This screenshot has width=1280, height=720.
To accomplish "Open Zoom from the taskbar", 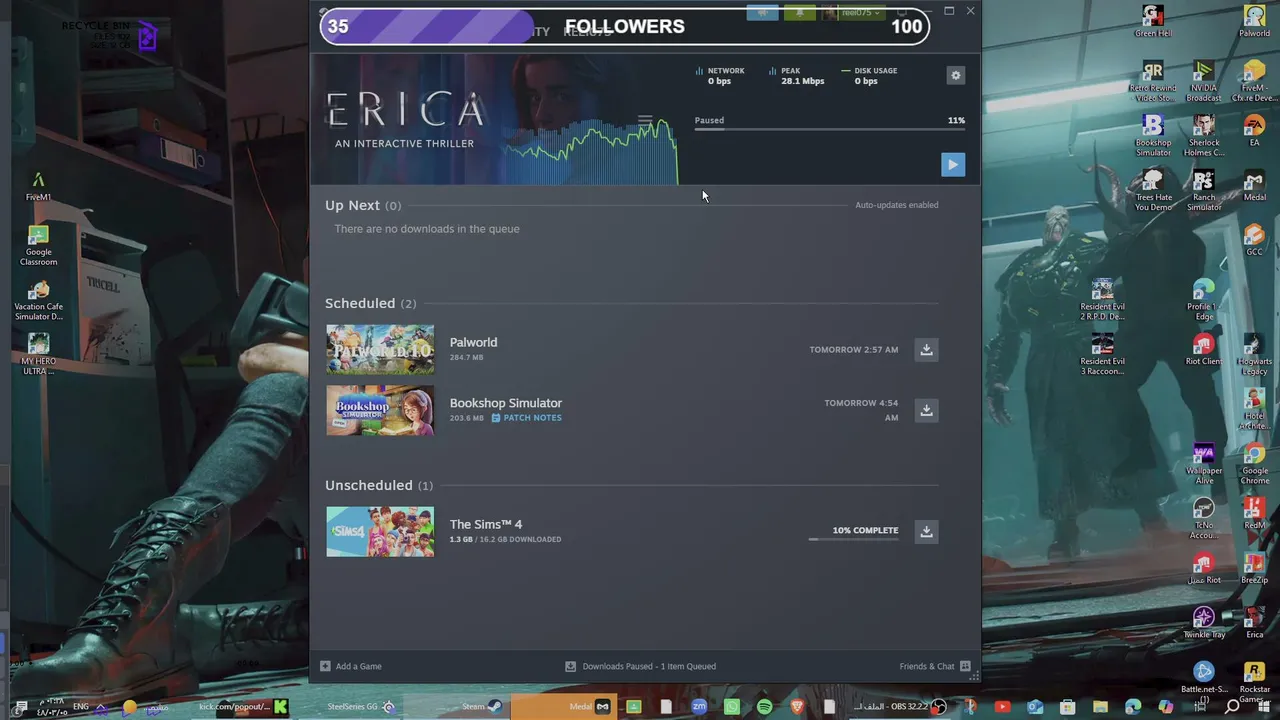I will [699, 707].
